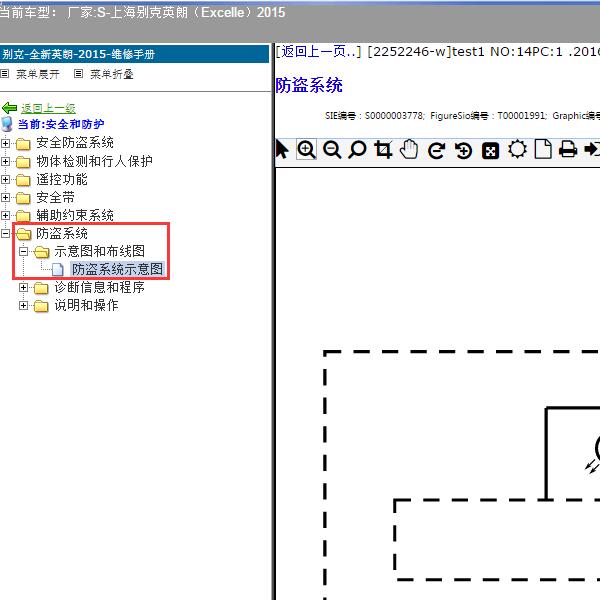Click the blue 防盗系统 page heading
The height and width of the screenshot is (600, 600).
[x=309, y=85]
